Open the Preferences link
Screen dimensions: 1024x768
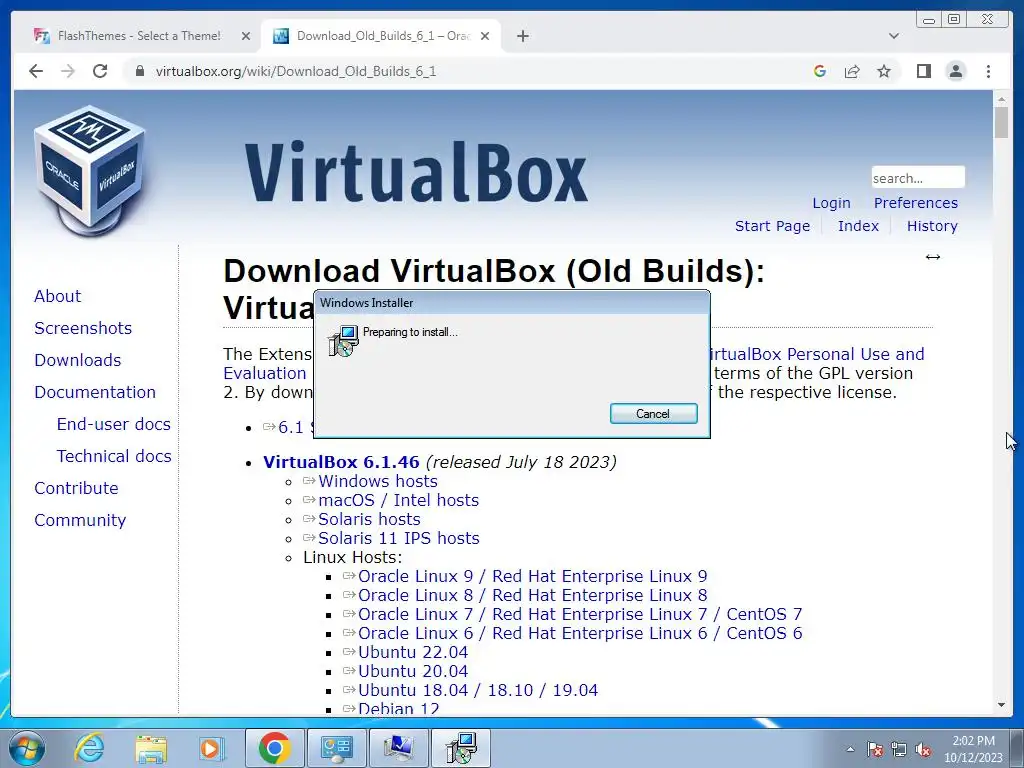(x=916, y=203)
